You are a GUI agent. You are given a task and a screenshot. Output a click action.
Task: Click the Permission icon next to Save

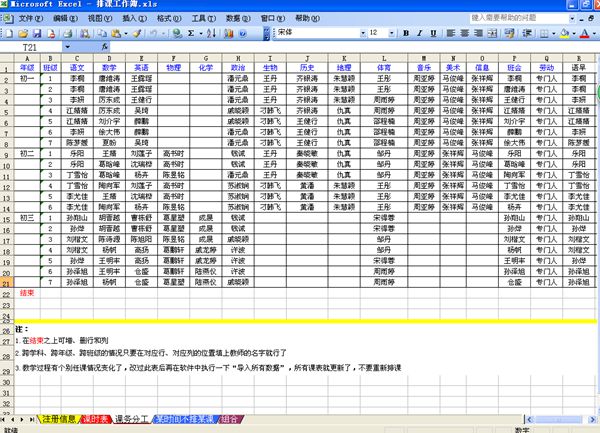(x=51, y=34)
